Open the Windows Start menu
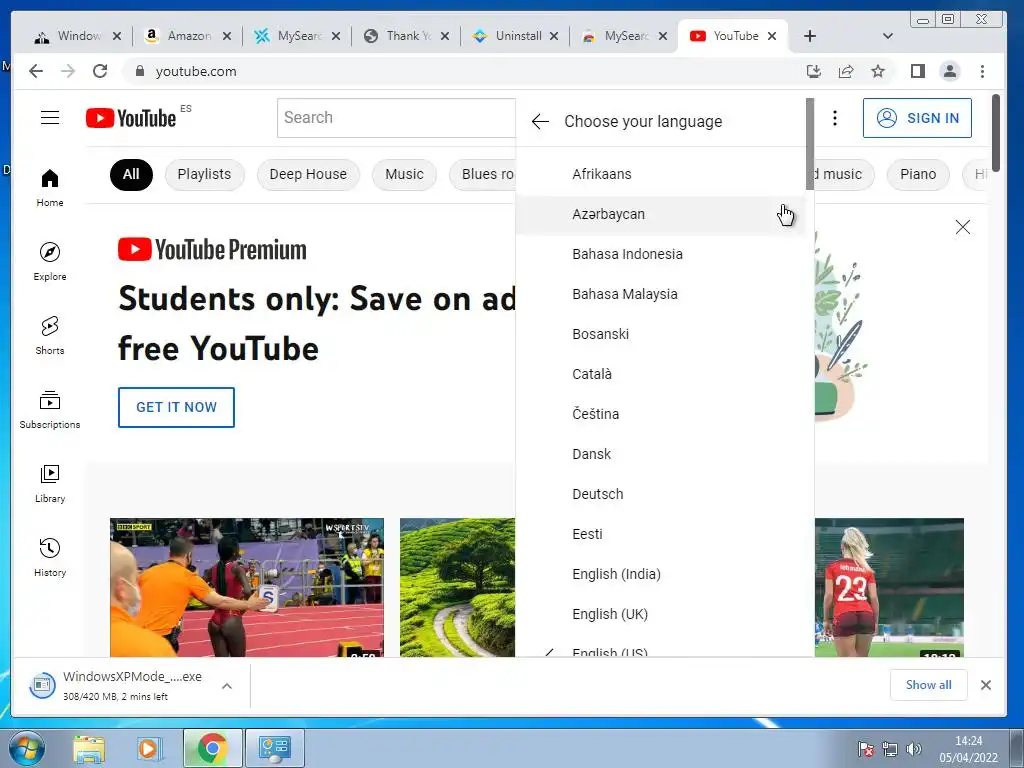Image resolution: width=1024 pixels, height=768 pixels. tap(26, 748)
